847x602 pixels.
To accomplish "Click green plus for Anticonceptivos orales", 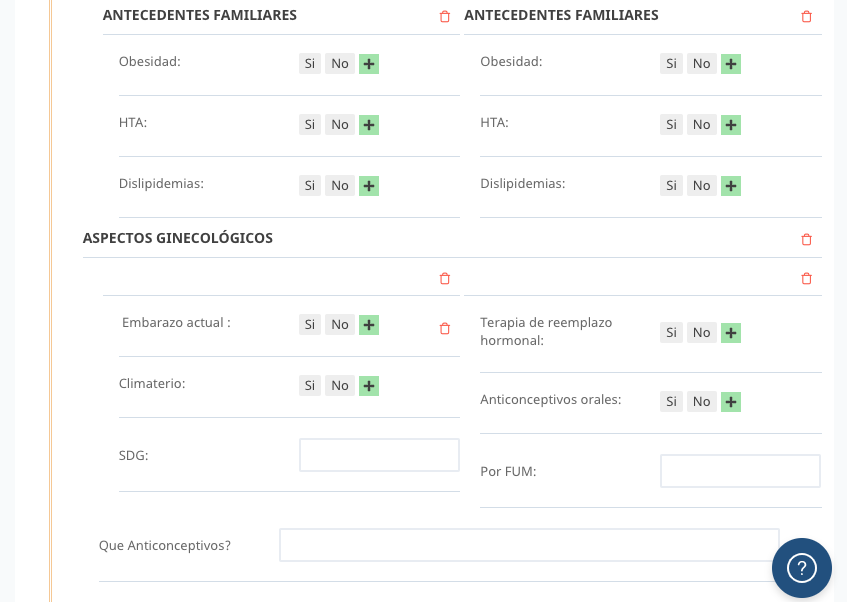I will (731, 402).
